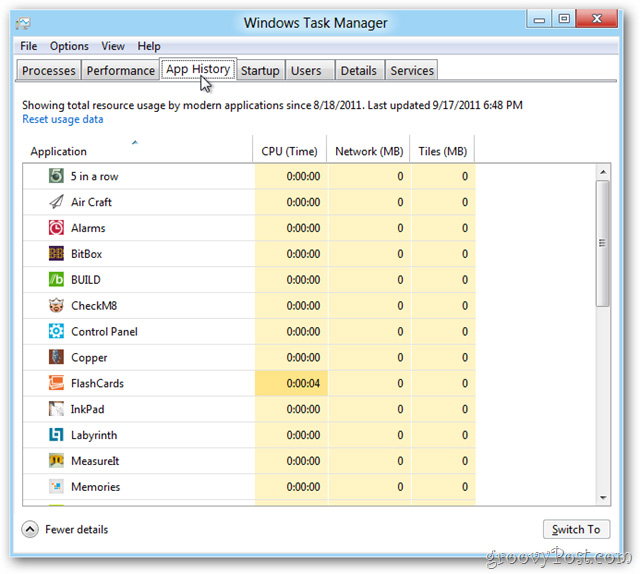Select the Control Panel app name
Screen dimensions: 640x574
[104, 331]
